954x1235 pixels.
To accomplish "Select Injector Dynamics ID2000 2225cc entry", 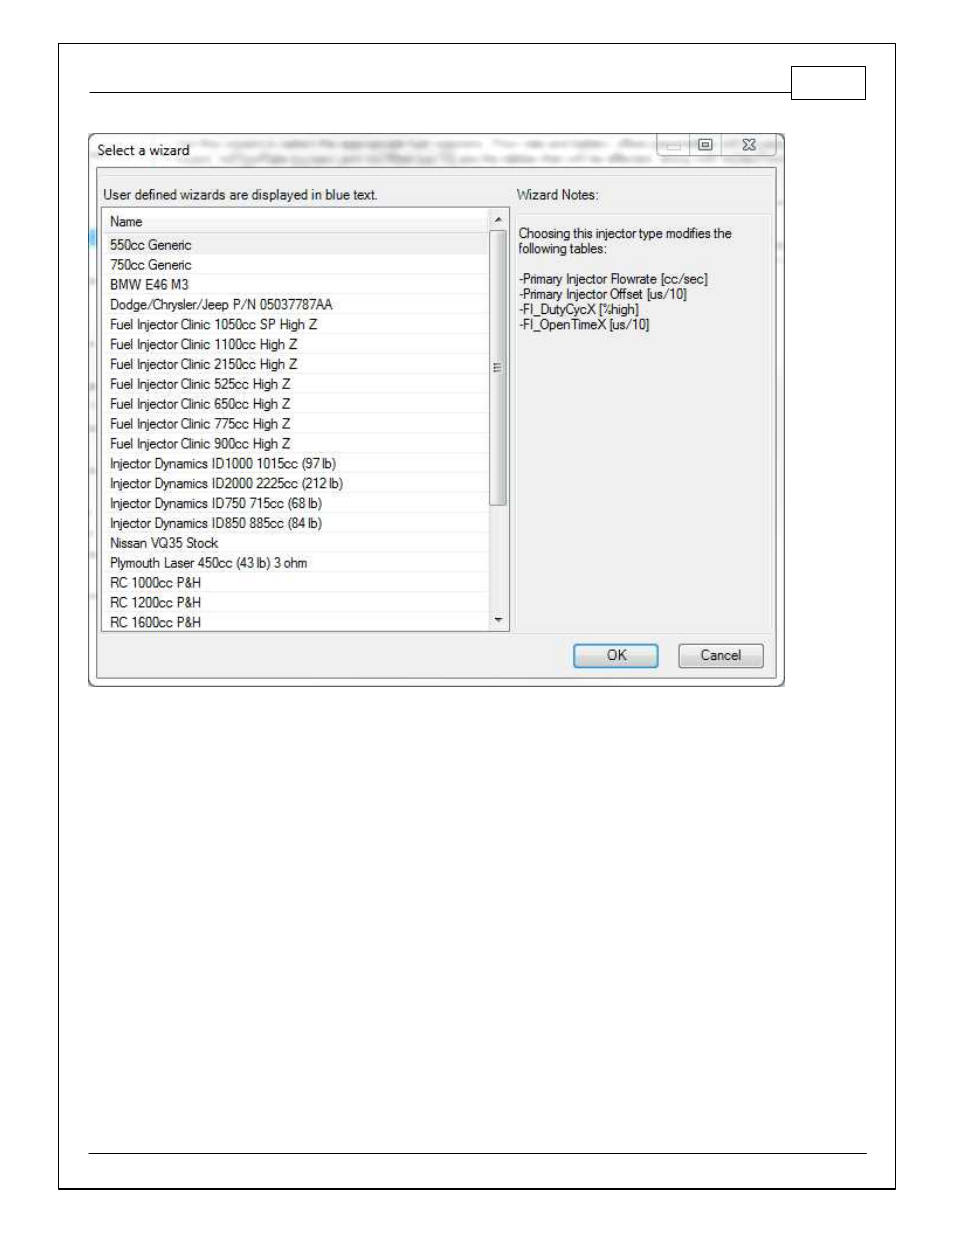I will (x=295, y=484).
